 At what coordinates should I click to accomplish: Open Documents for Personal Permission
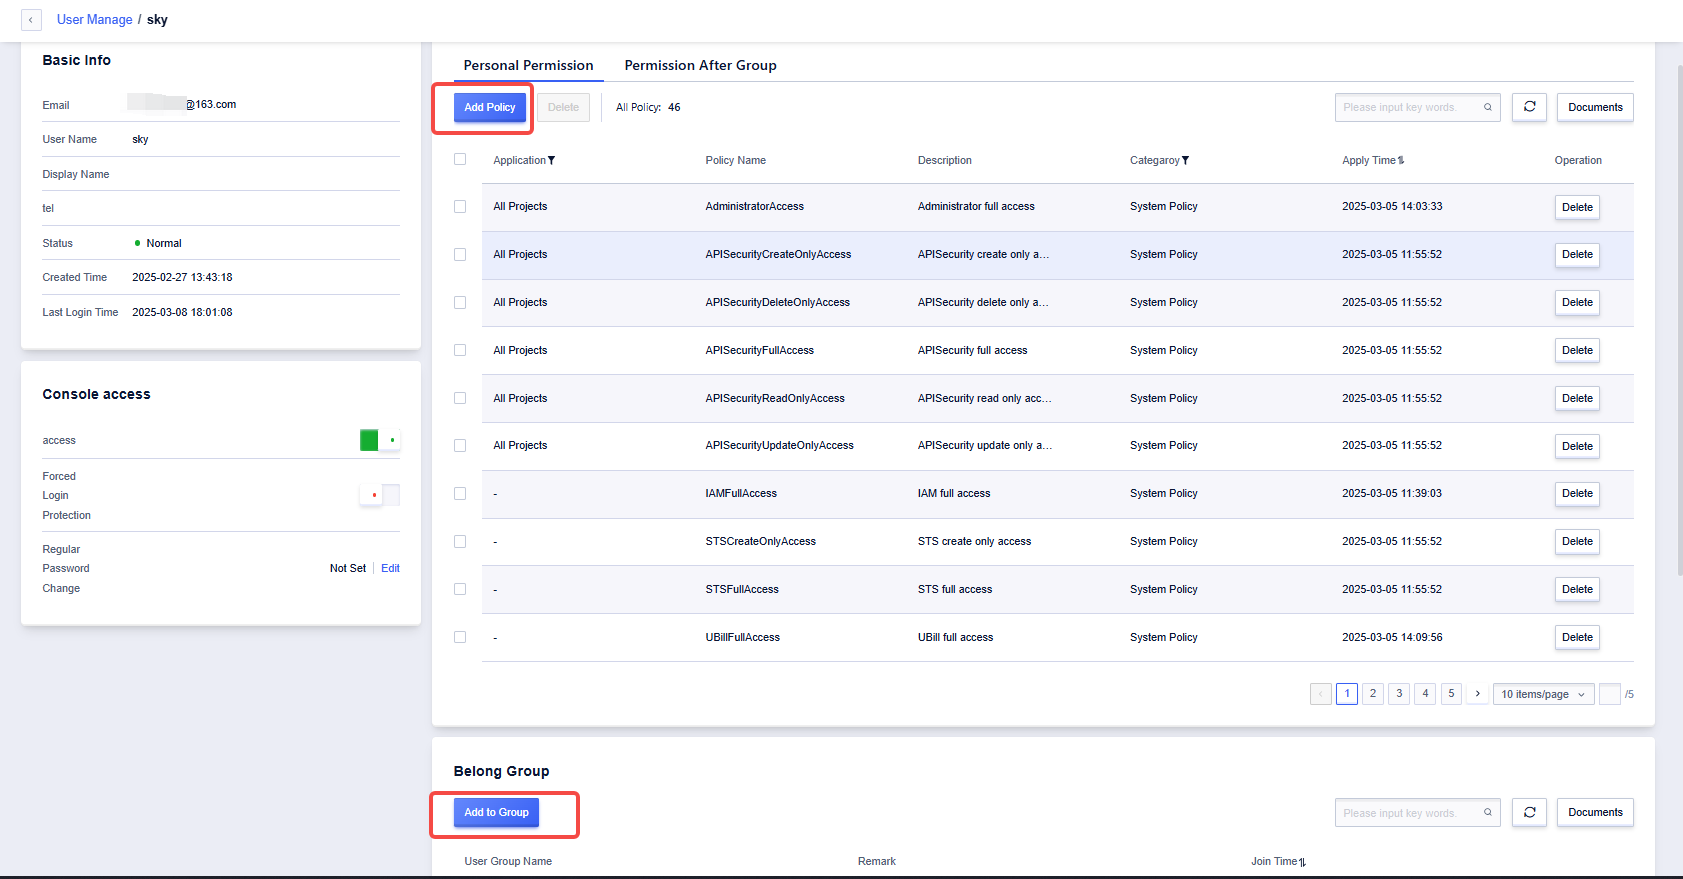point(1595,107)
